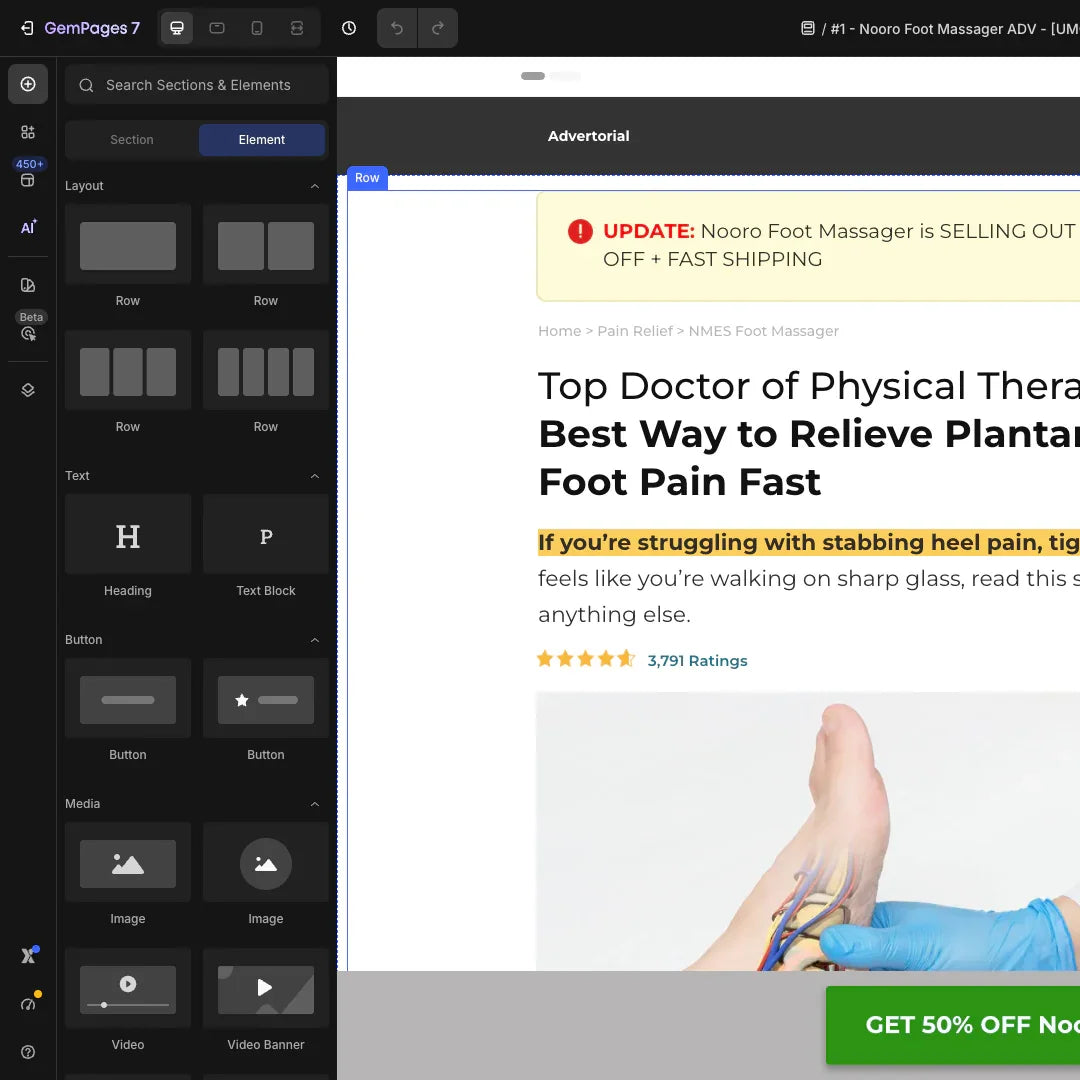Click the GemPages 7 logo
The height and width of the screenshot is (1080, 1080).
click(92, 28)
